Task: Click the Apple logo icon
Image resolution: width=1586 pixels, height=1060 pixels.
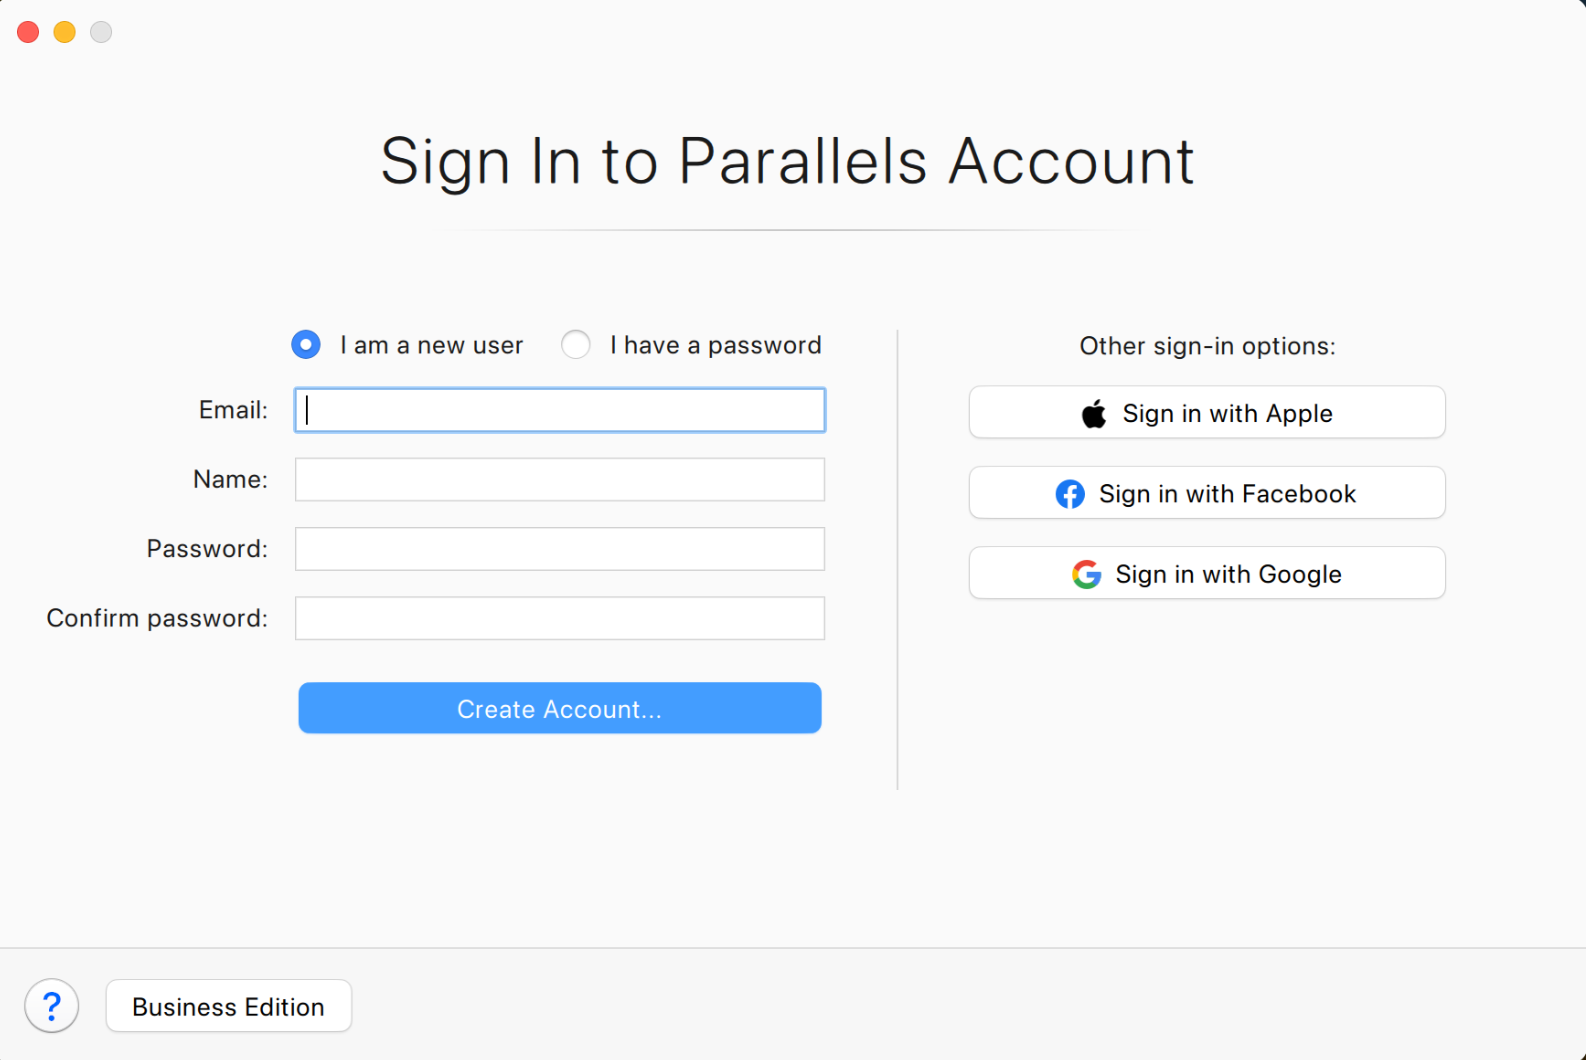Action: coord(1094,414)
